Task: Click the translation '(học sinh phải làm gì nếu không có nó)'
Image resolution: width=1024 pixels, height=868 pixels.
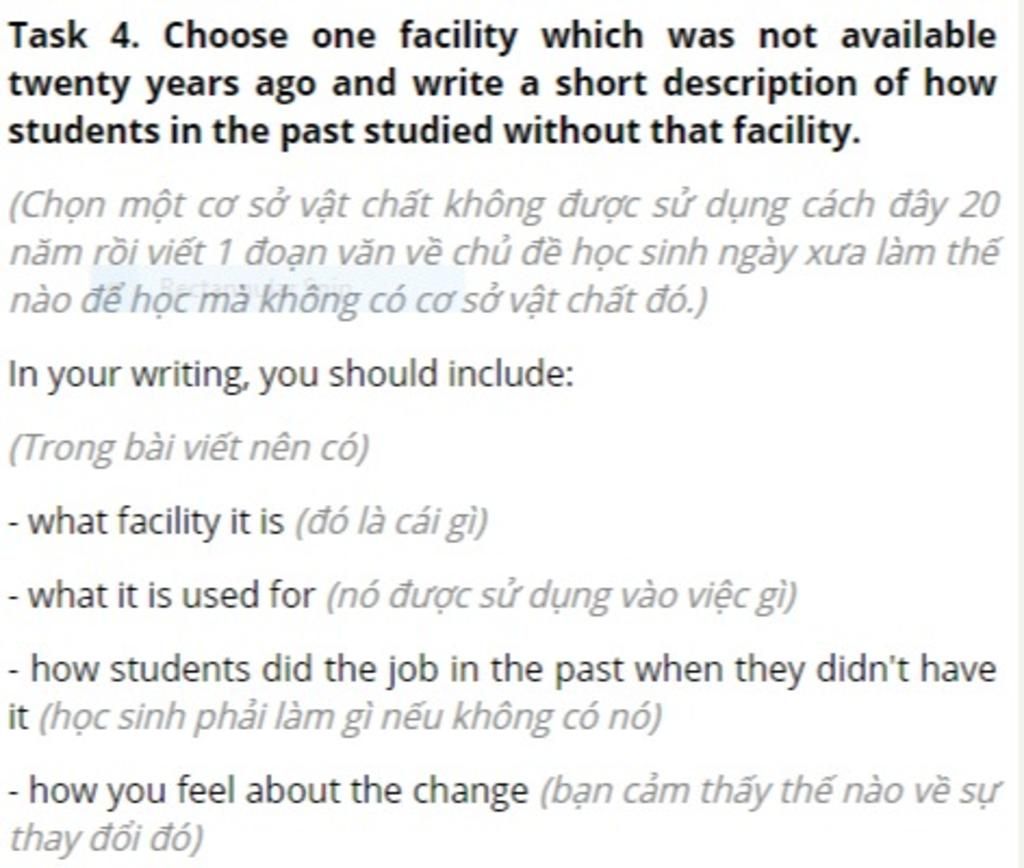Action: (x=350, y=718)
